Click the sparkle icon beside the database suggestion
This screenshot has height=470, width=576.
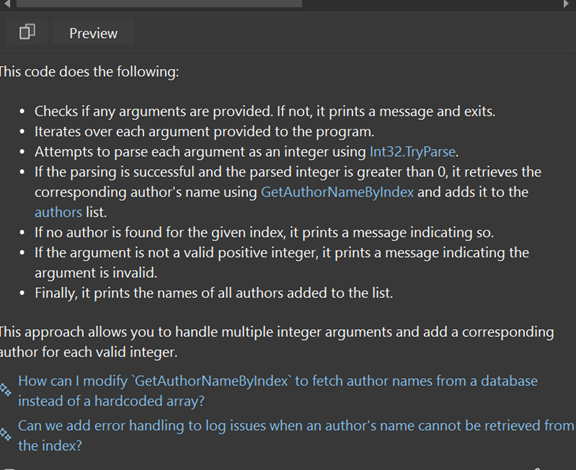click(x=5, y=390)
